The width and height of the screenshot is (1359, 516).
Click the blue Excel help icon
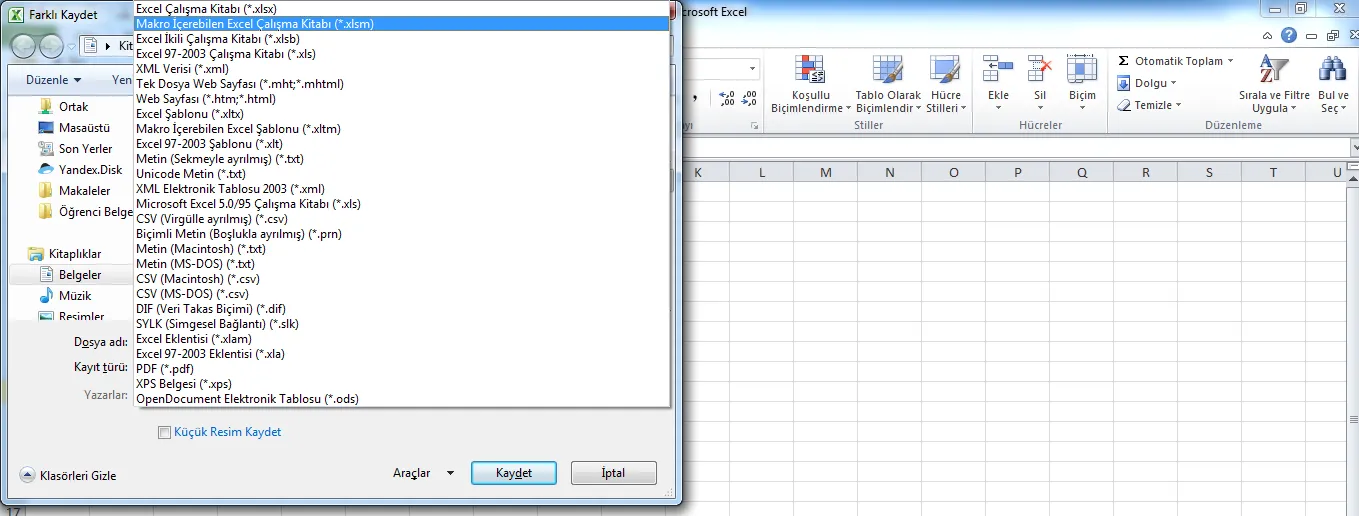[x=1289, y=35]
